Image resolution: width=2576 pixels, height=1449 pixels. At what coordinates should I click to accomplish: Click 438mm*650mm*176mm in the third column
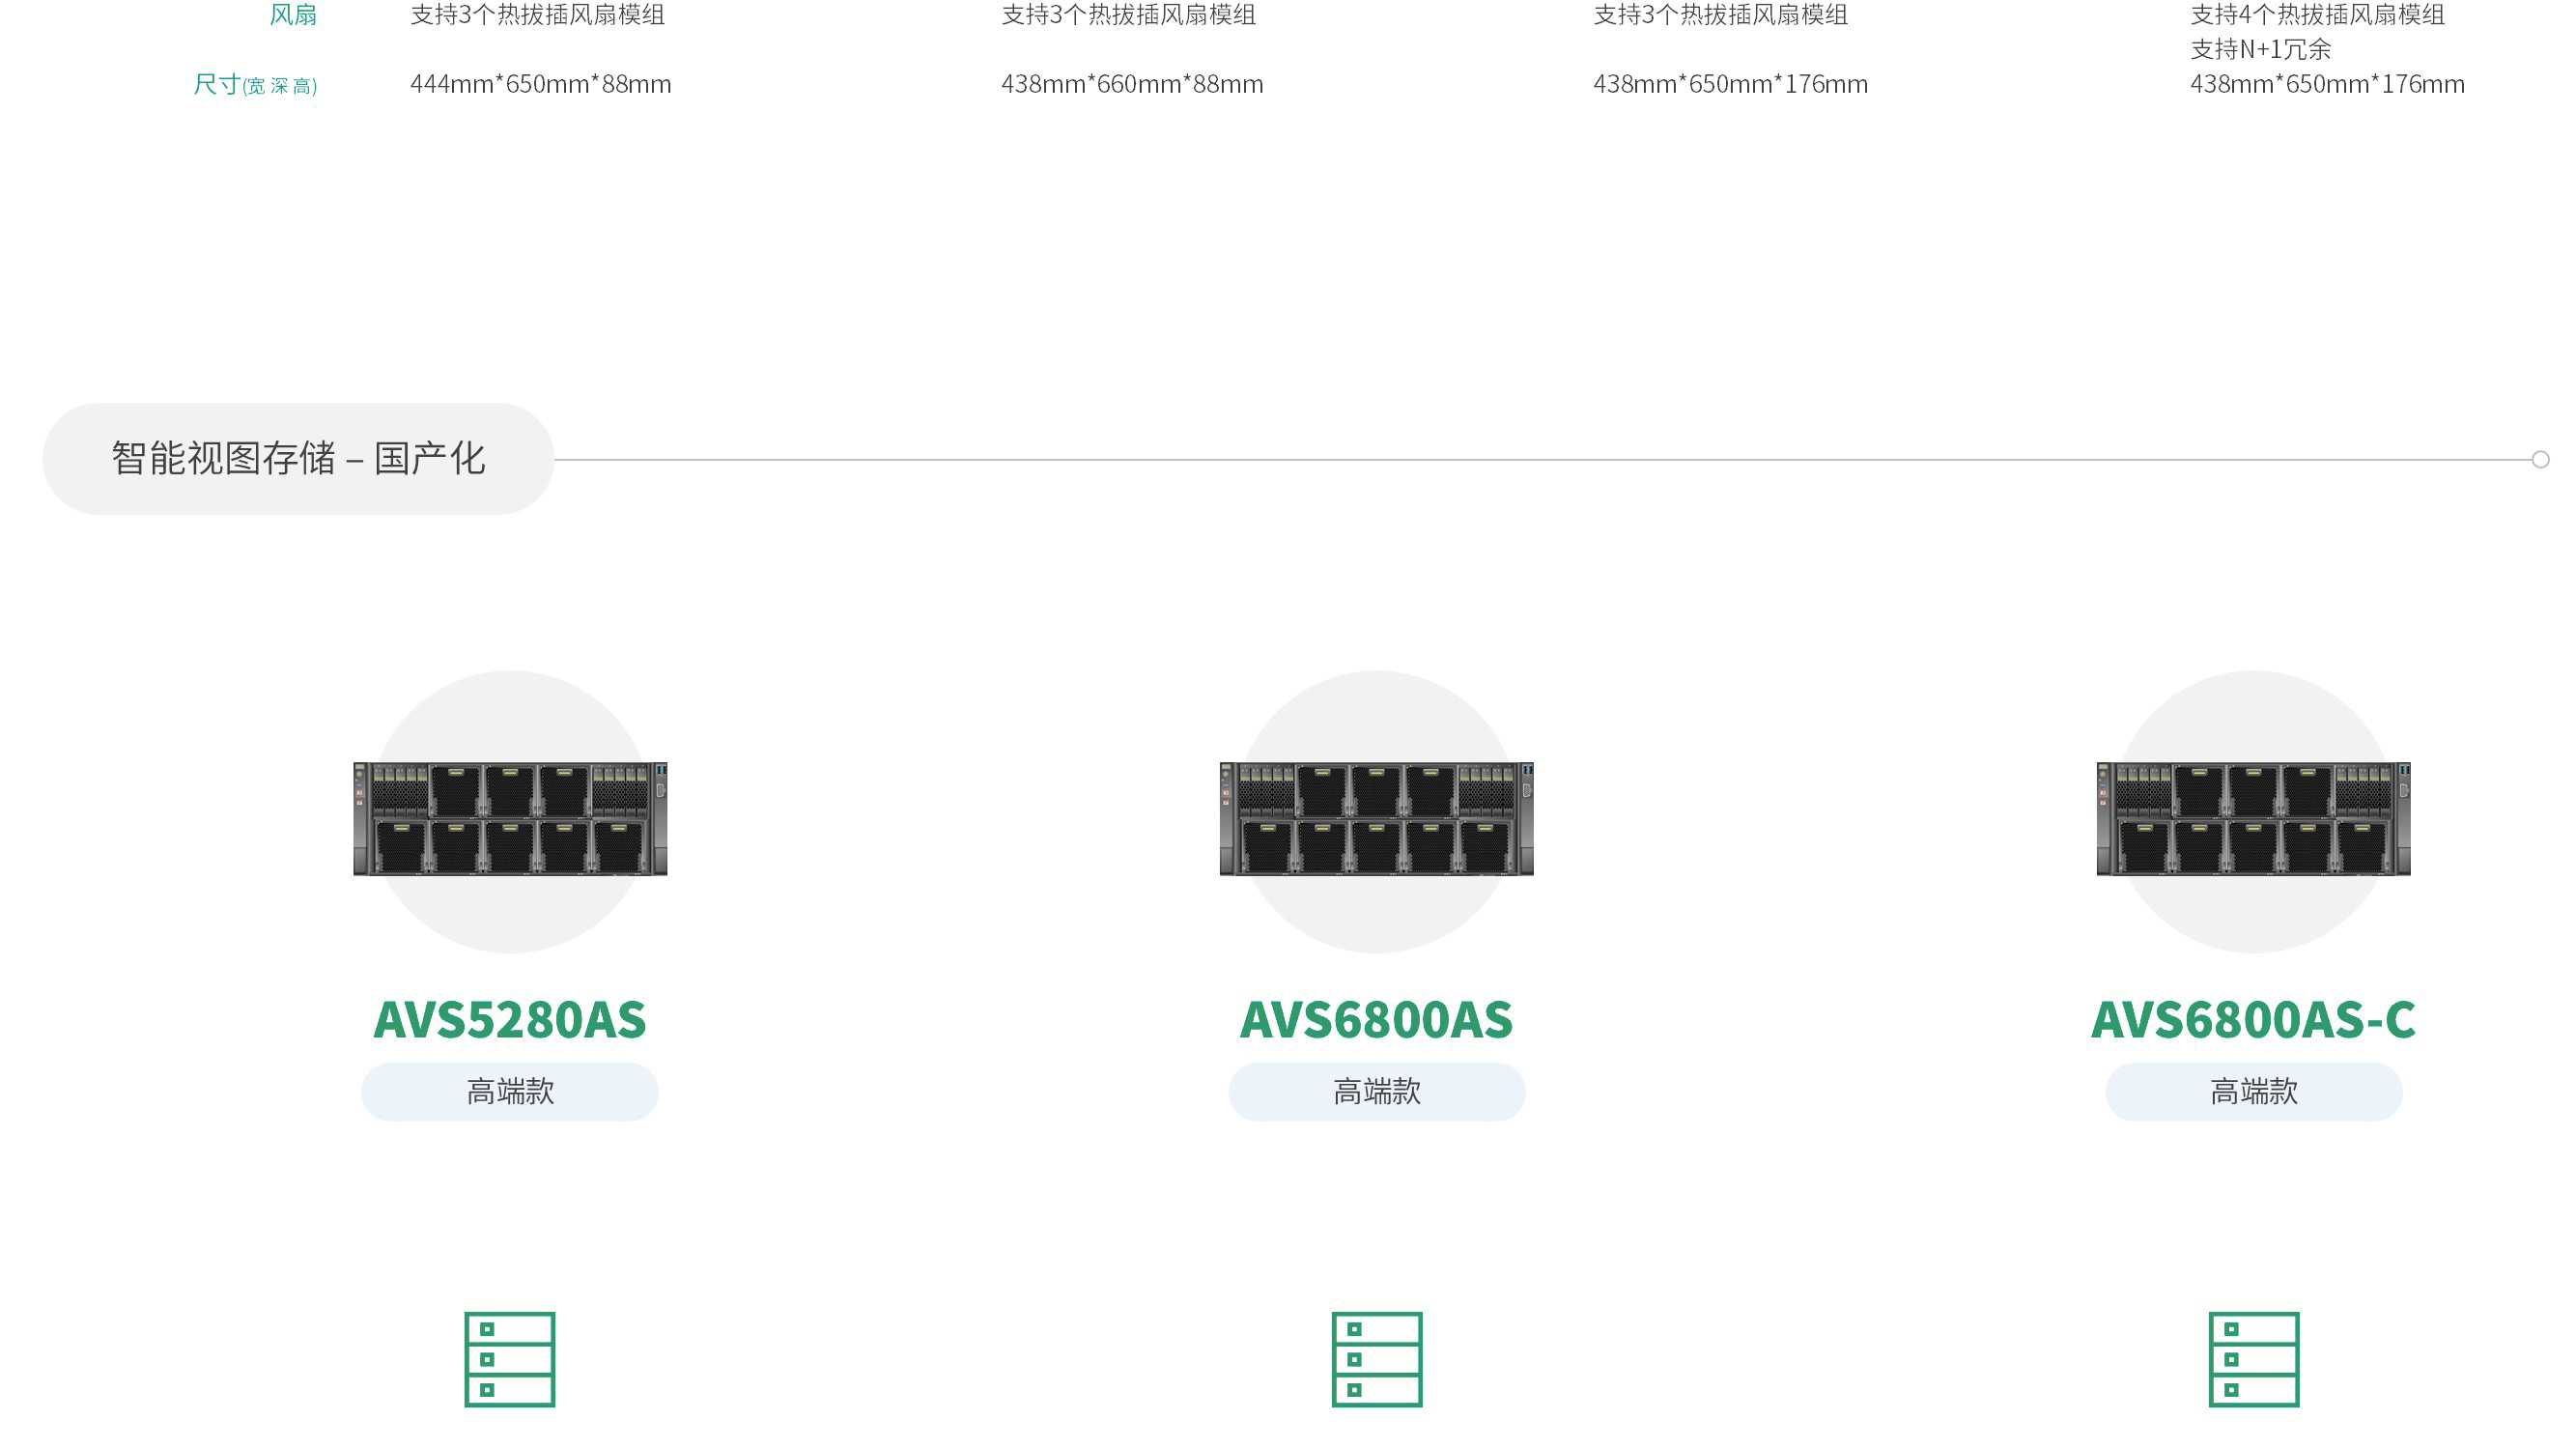tap(1730, 84)
